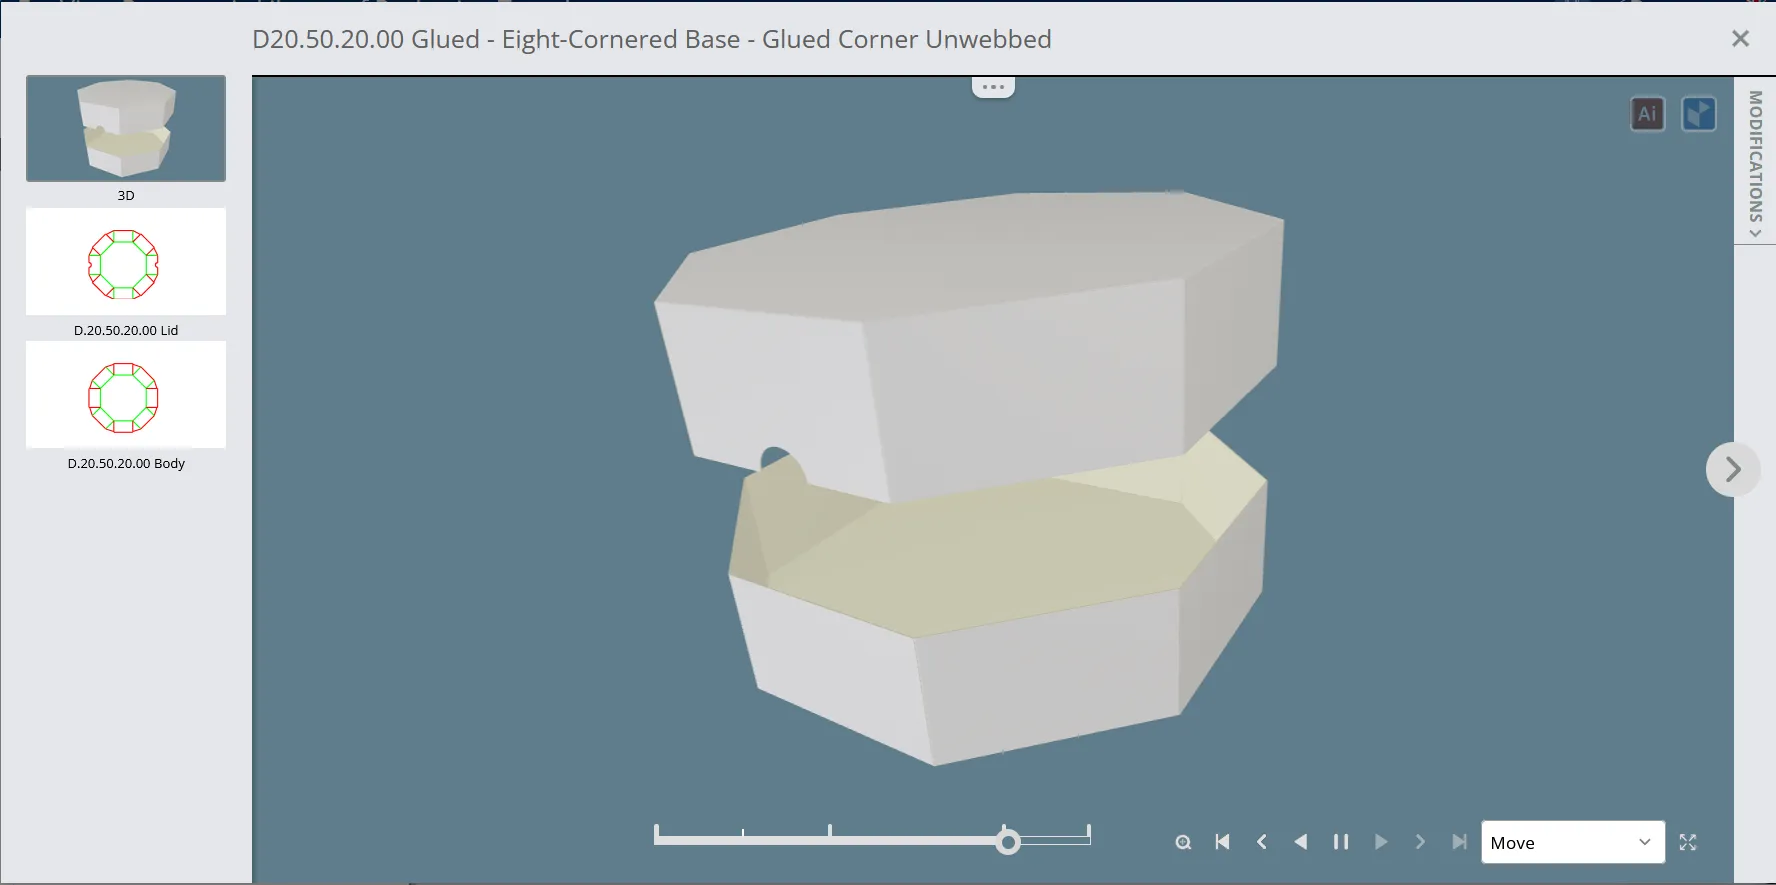This screenshot has width=1776, height=885.
Task: Advance to next animation step
Action: click(x=1420, y=842)
